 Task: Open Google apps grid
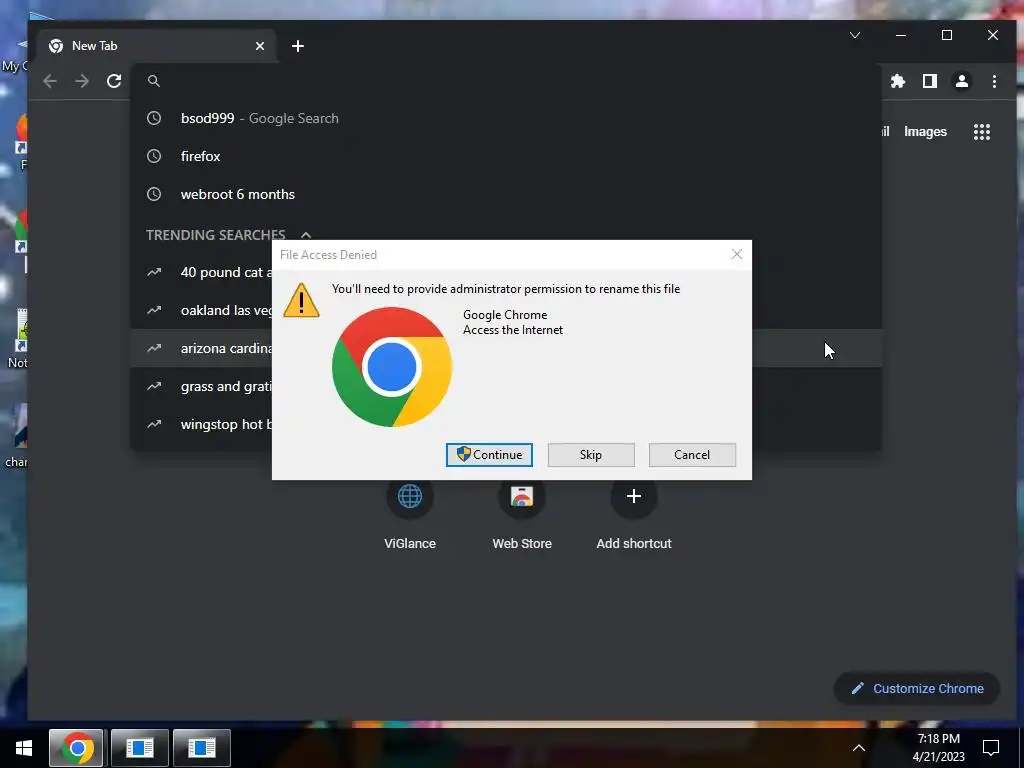982,132
